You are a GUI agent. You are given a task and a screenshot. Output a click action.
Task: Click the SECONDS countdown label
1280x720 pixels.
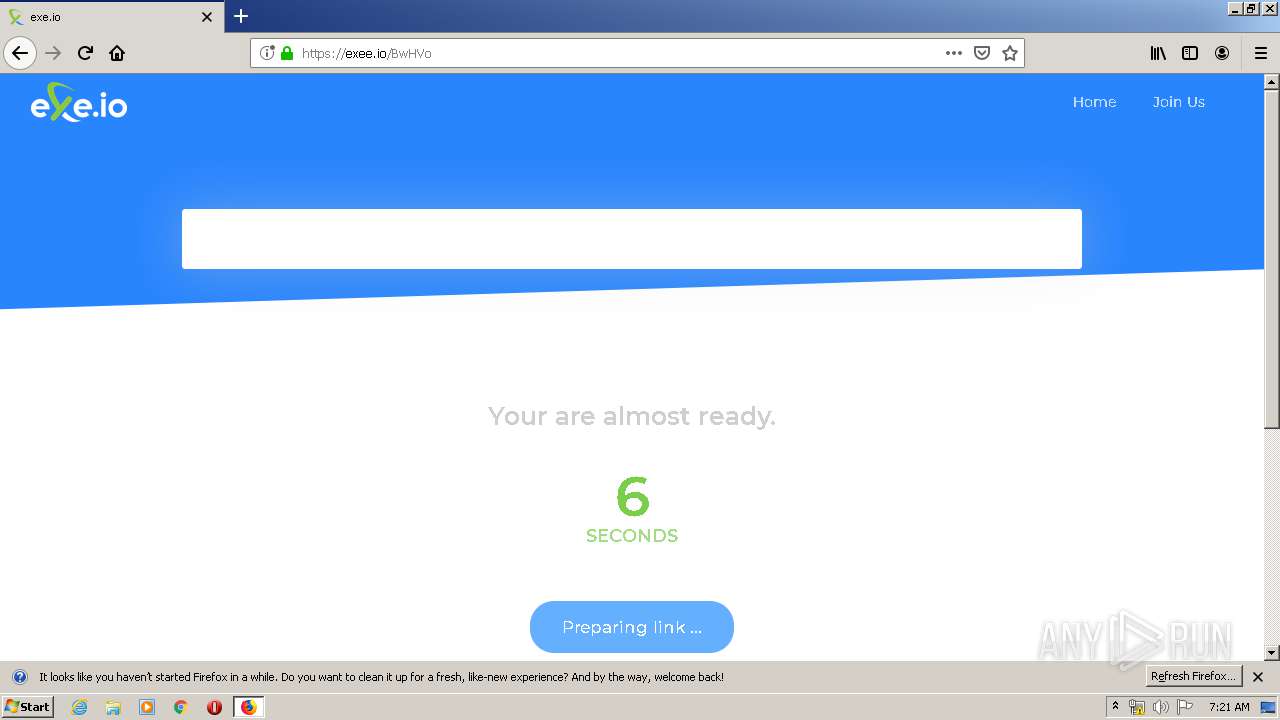tap(632, 536)
